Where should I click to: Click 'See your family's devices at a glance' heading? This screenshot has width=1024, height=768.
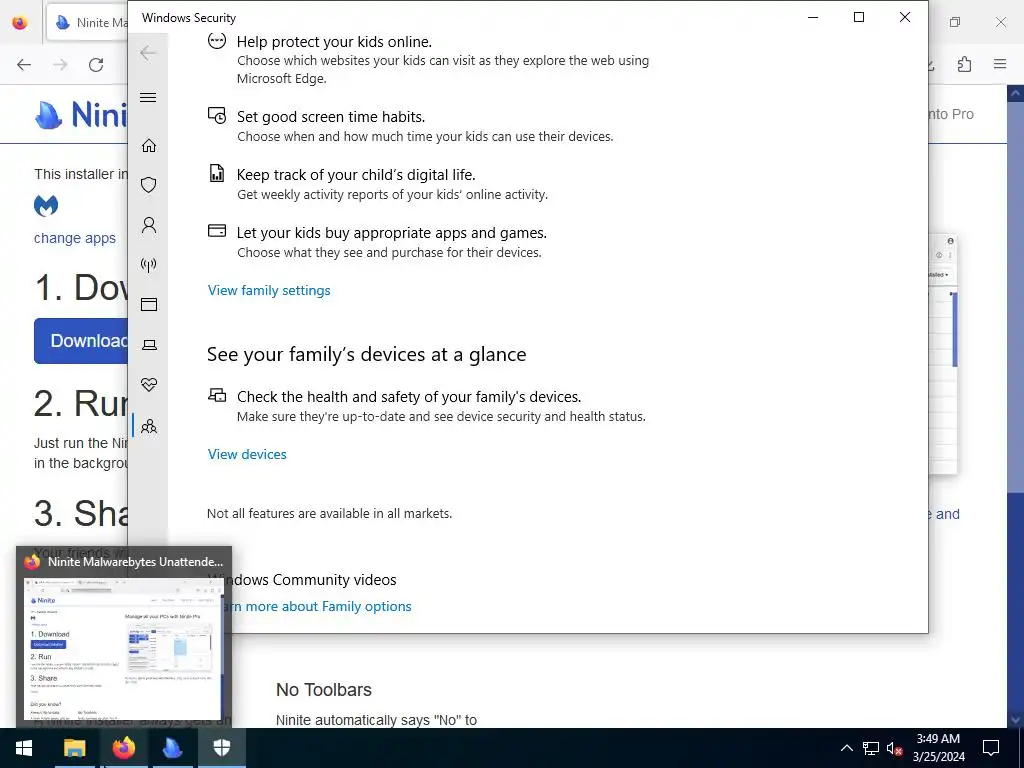tap(366, 354)
